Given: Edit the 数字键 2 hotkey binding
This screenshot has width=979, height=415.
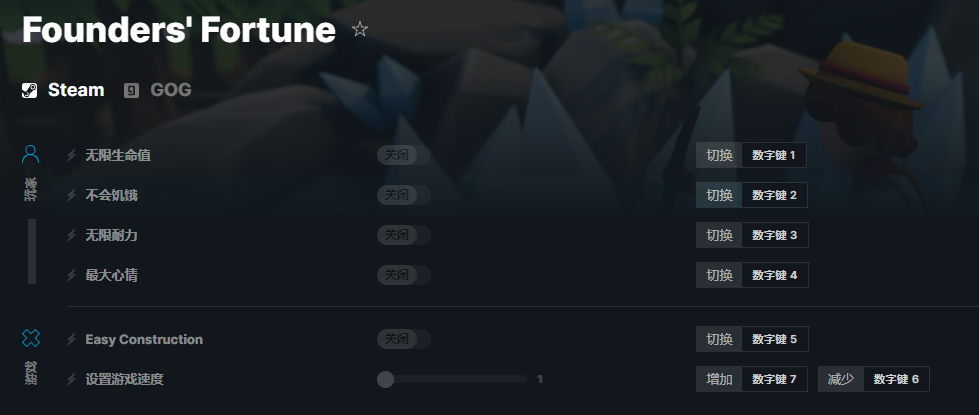Looking at the screenshot, I should [775, 195].
